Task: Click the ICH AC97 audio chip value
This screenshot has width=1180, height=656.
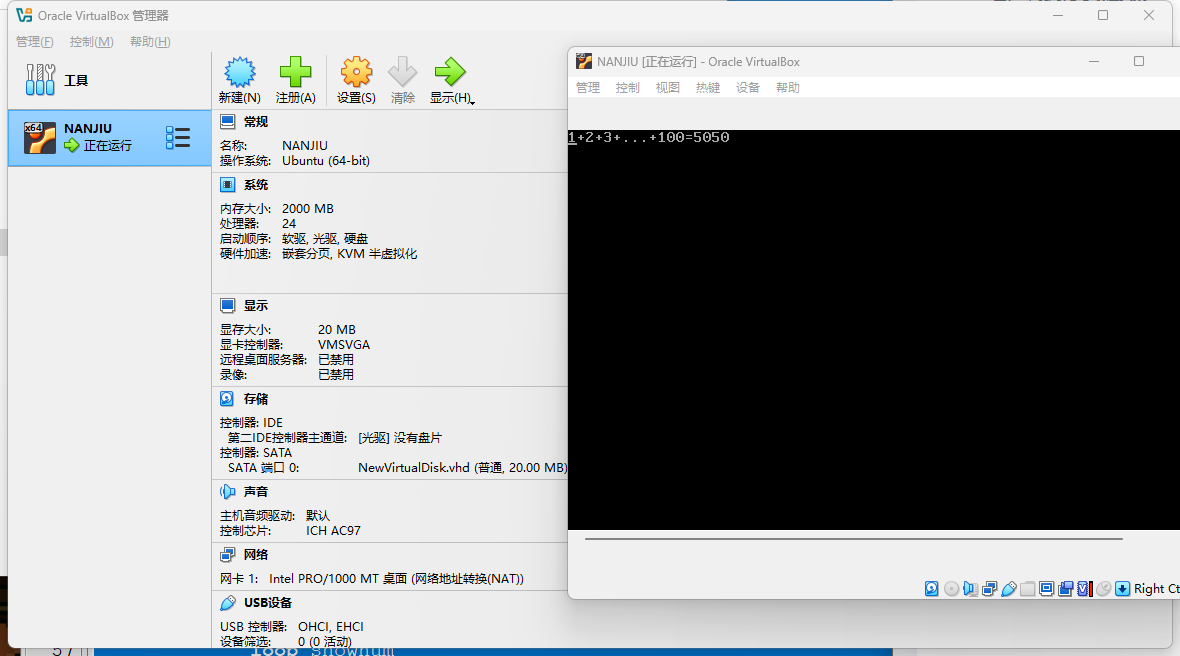Action: click(x=333, y=530)
